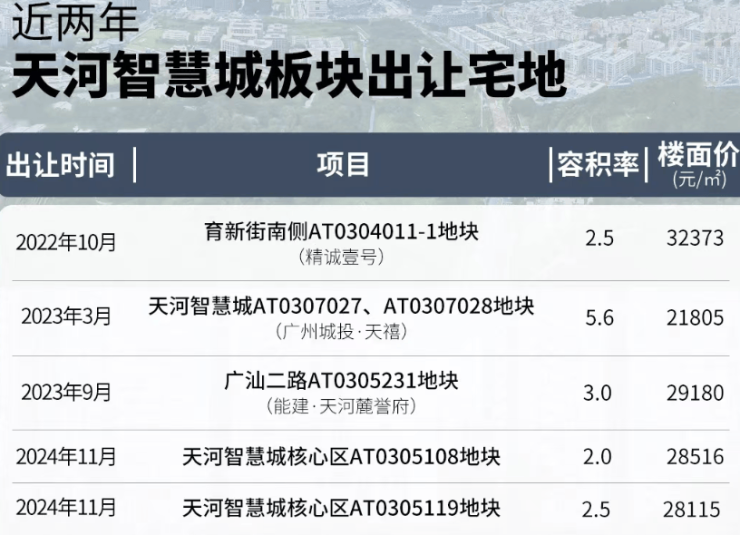
Task: Select the 楼面价 column header
Action: [x=697, y=158]
